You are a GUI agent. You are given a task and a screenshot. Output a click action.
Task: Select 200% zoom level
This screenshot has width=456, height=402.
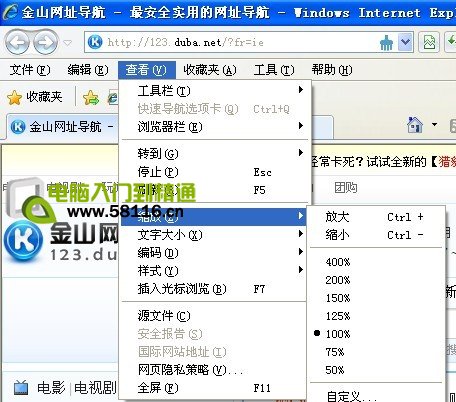[376, 280]
